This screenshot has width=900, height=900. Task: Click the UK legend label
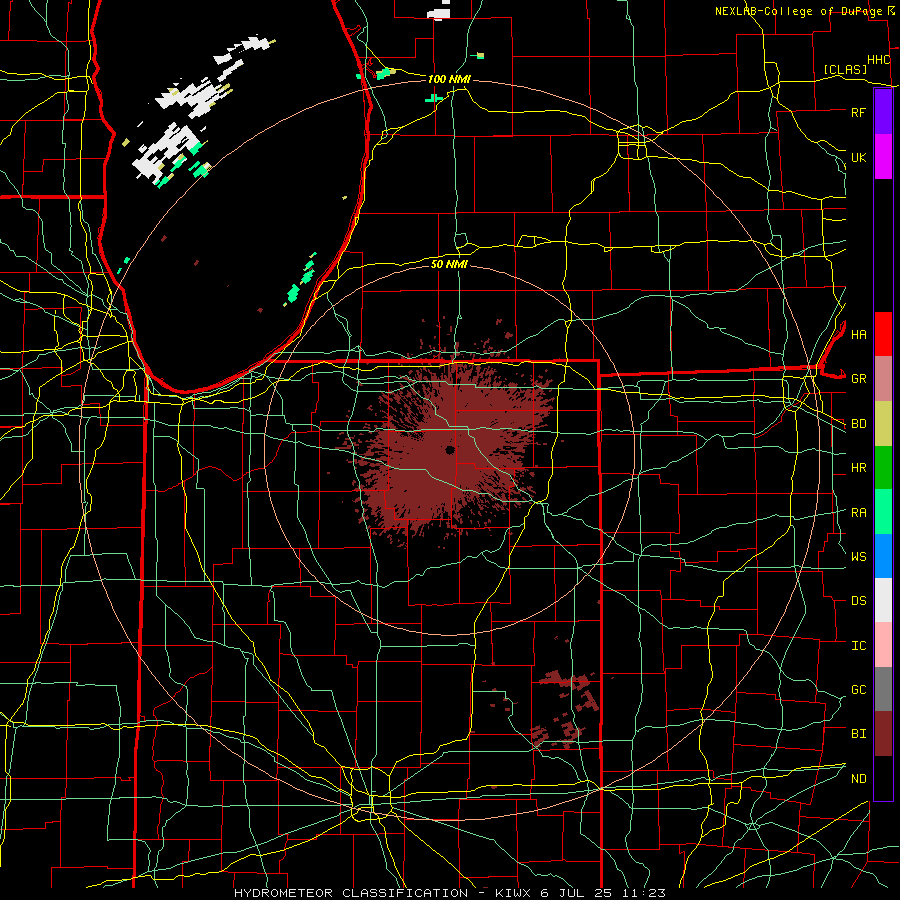[x=858, y=157]
